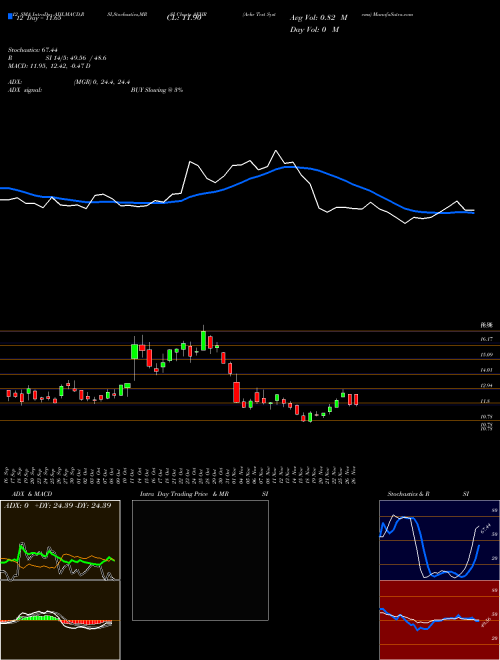Viewport: 500px width, 660px height.
Task: Click the 15.09 price level label
Action: point(487,355)
